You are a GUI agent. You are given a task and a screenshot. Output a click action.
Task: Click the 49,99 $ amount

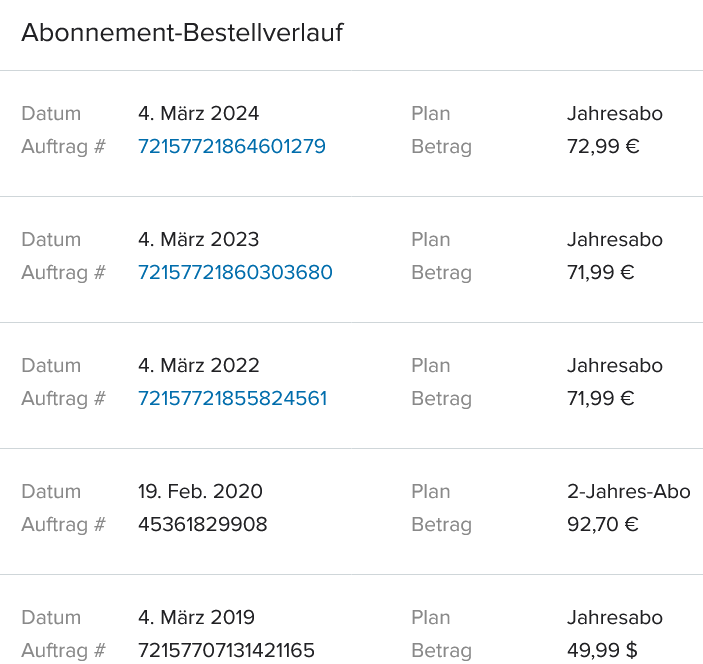coord(602,651)
